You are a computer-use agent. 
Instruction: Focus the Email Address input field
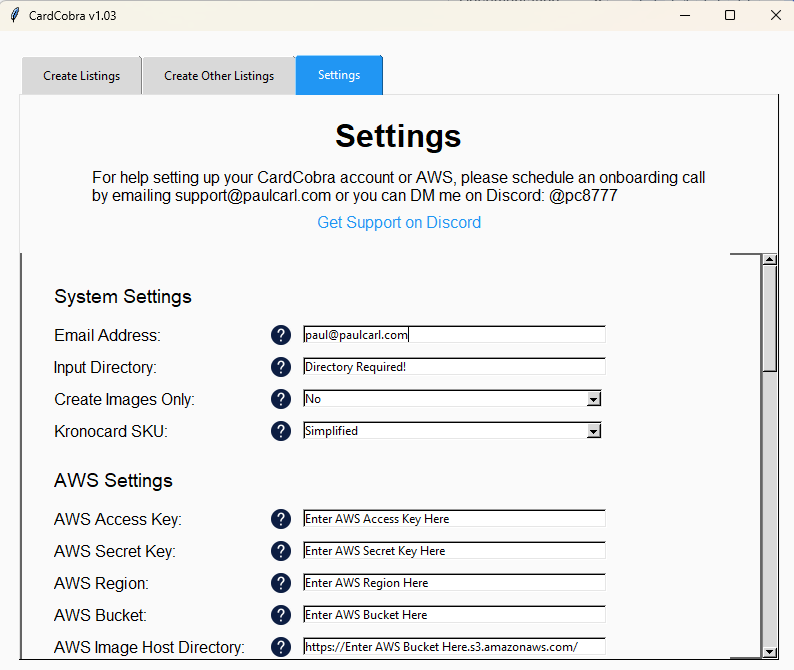[454, 335]
